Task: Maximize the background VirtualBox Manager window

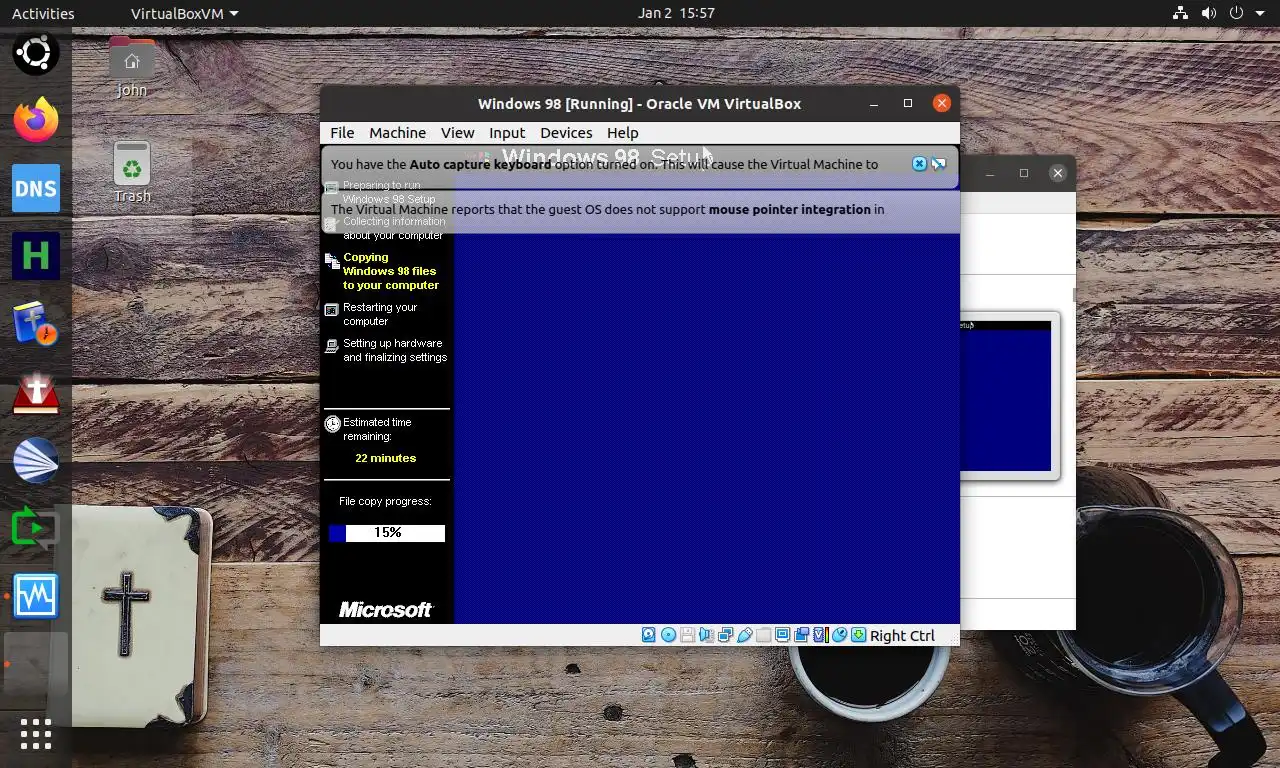Action: [1023, 173]
